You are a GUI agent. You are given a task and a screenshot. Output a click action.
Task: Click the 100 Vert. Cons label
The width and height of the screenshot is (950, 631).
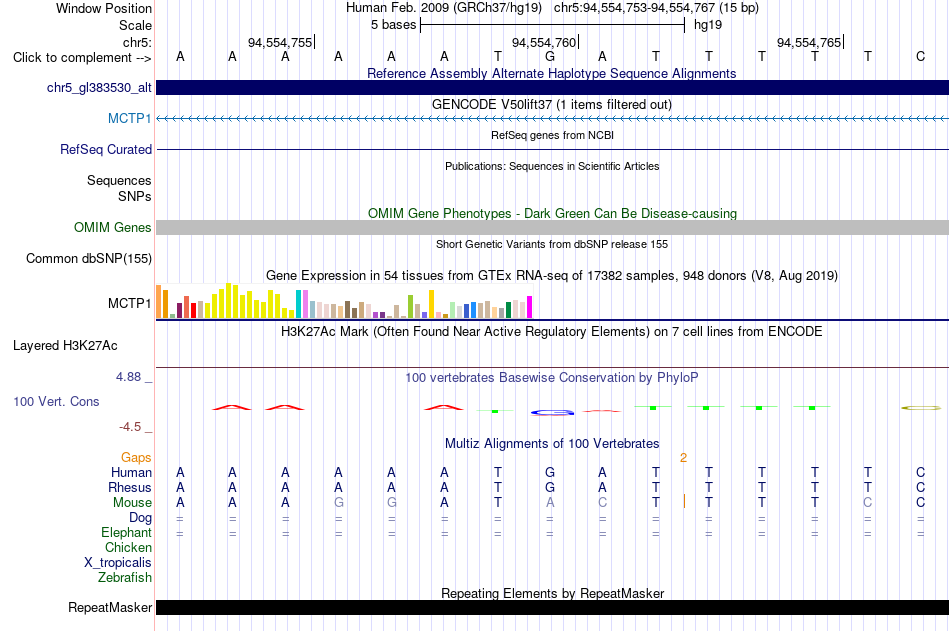pos(56,401)
